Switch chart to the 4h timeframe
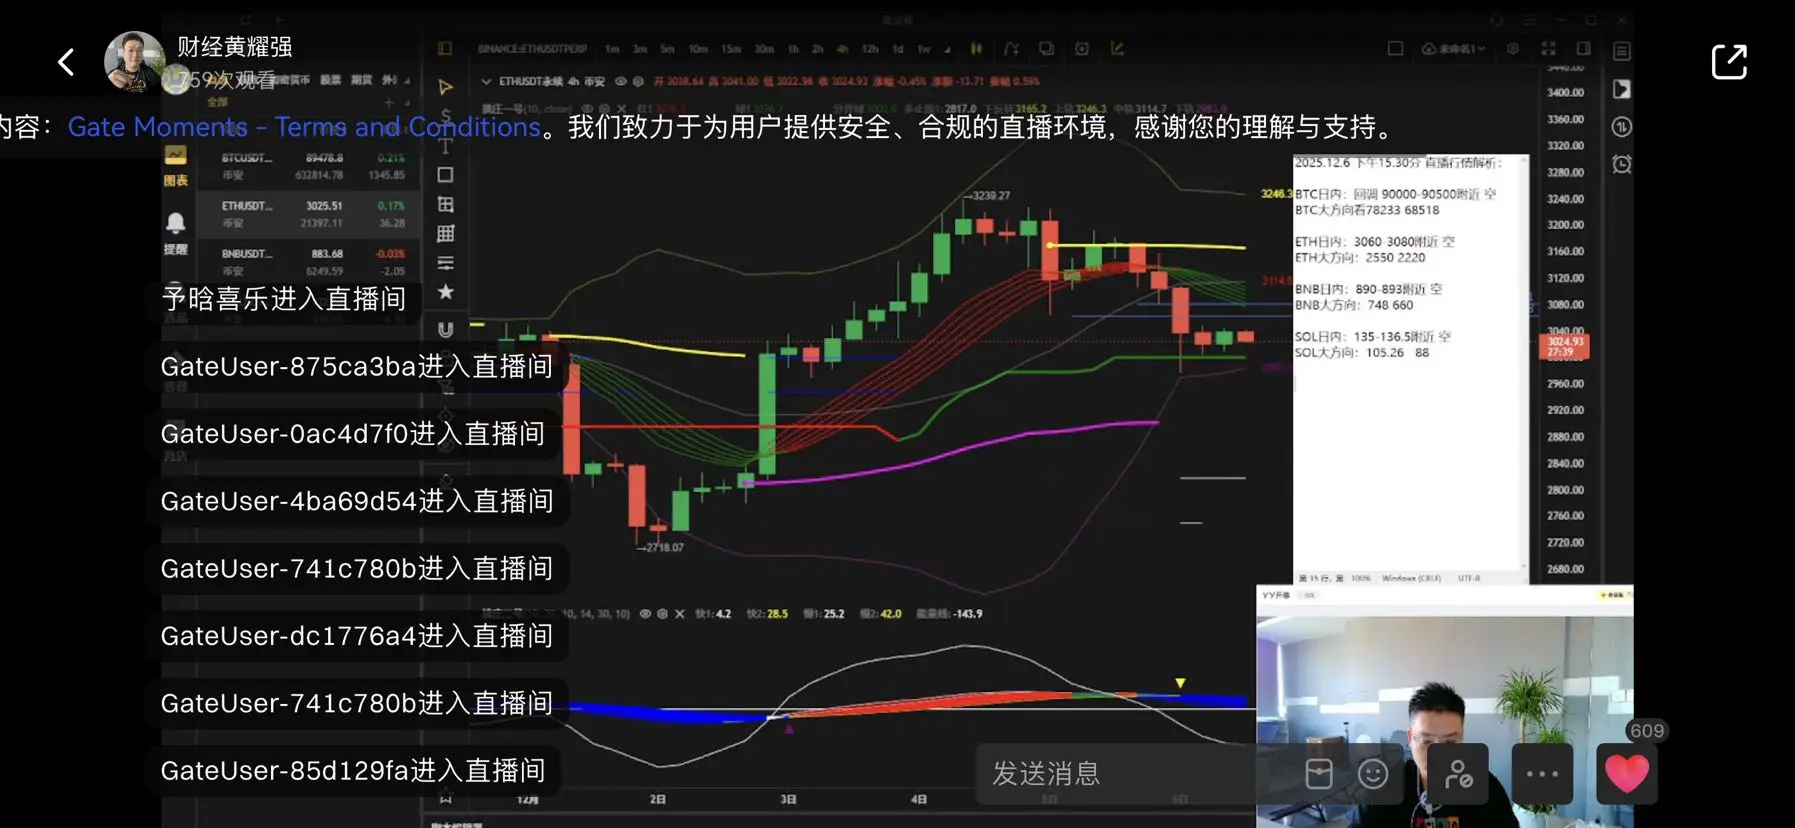 [842, 49]
